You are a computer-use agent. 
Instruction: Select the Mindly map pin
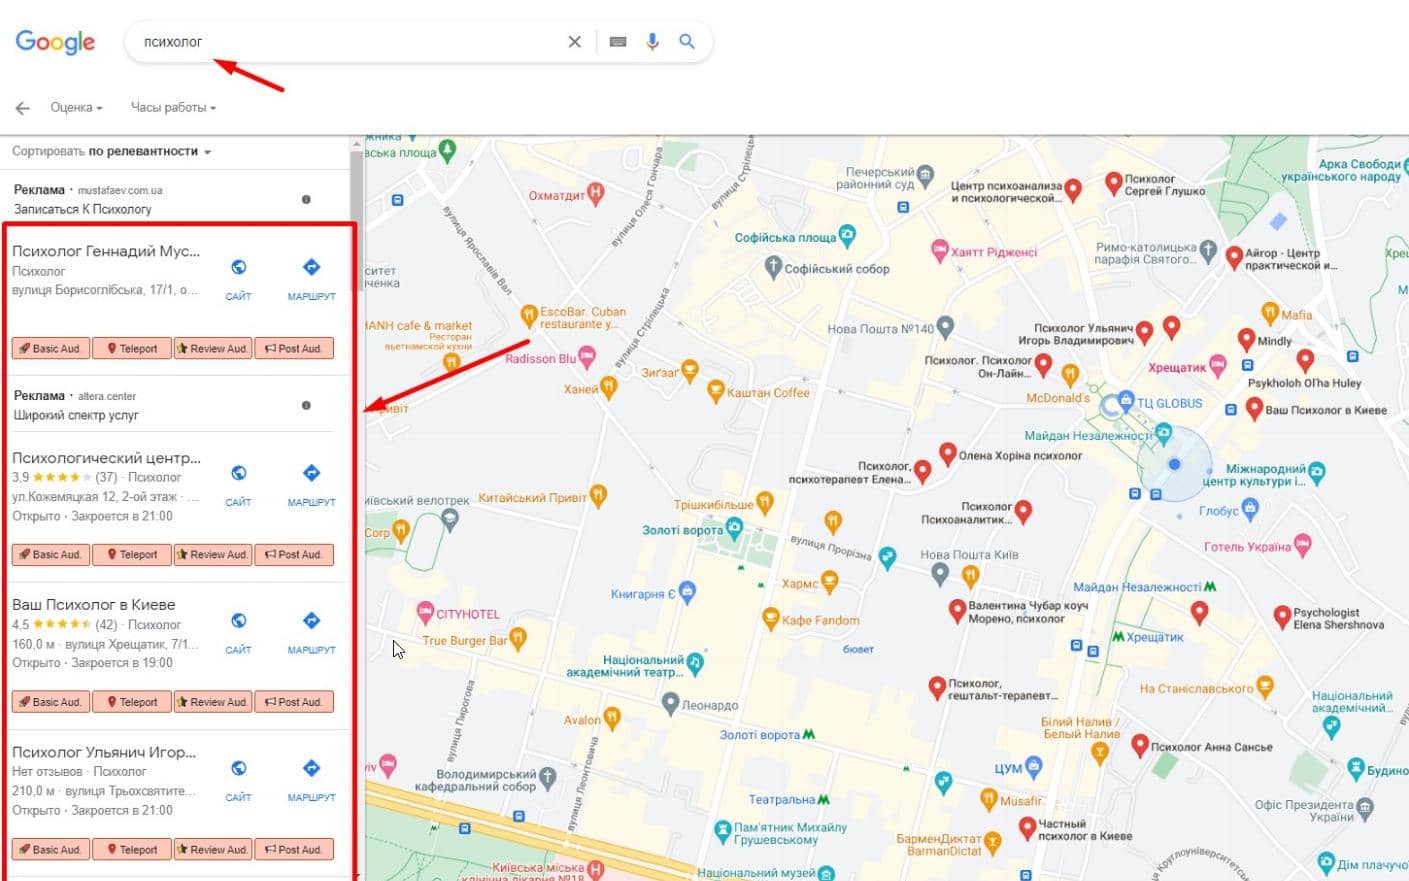point(1246,340)
